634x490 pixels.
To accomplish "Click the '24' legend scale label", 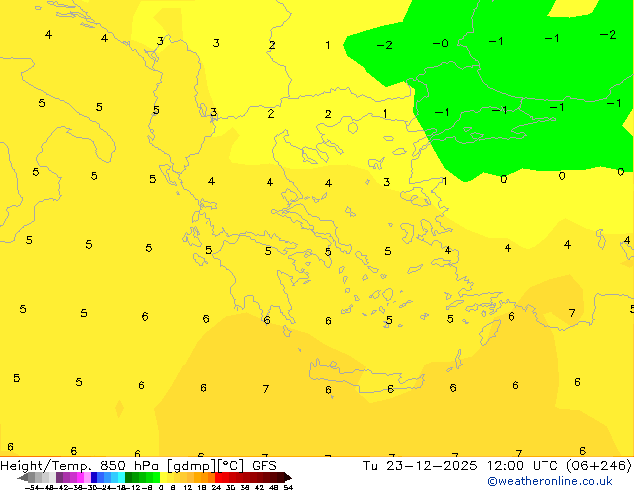I will click(216, 487).
